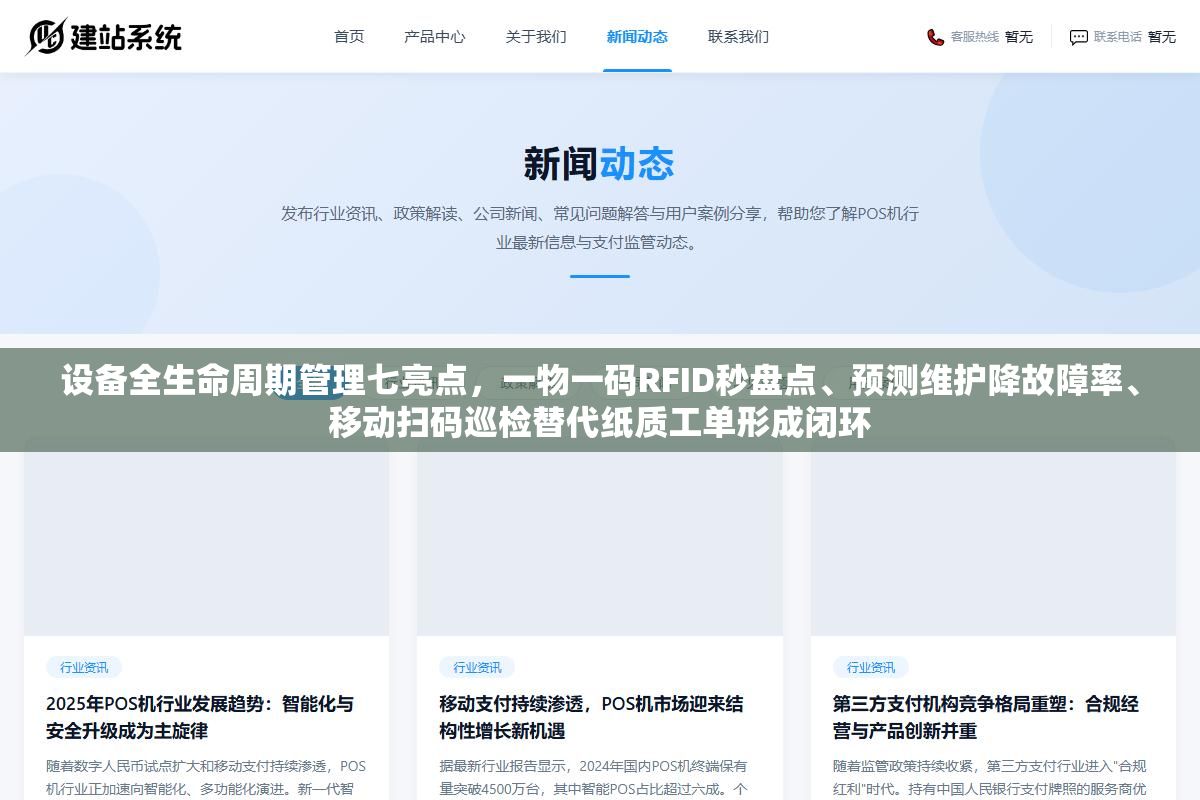Open the 产品中心 menu item
The width and height of the screenshot is (1200, 800).
(x=435, y=37)
